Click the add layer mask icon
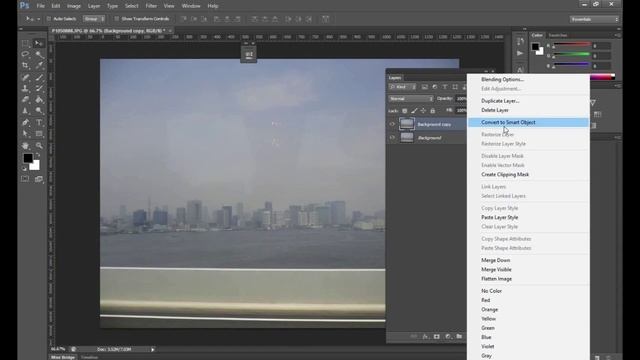 coord(437,336)
